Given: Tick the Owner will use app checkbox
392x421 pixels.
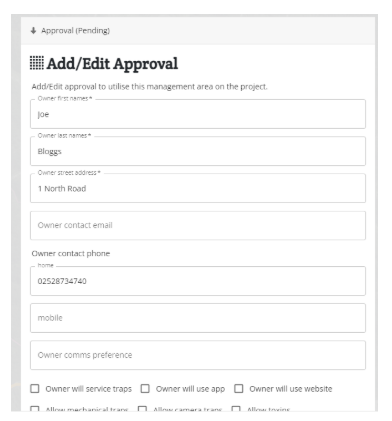Looking at the screenshot, I should click(145, 389).
